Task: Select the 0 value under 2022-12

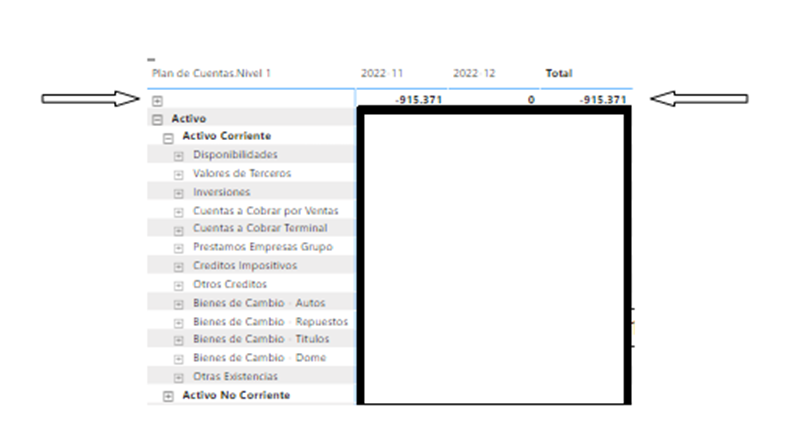Action: (531, 100)
